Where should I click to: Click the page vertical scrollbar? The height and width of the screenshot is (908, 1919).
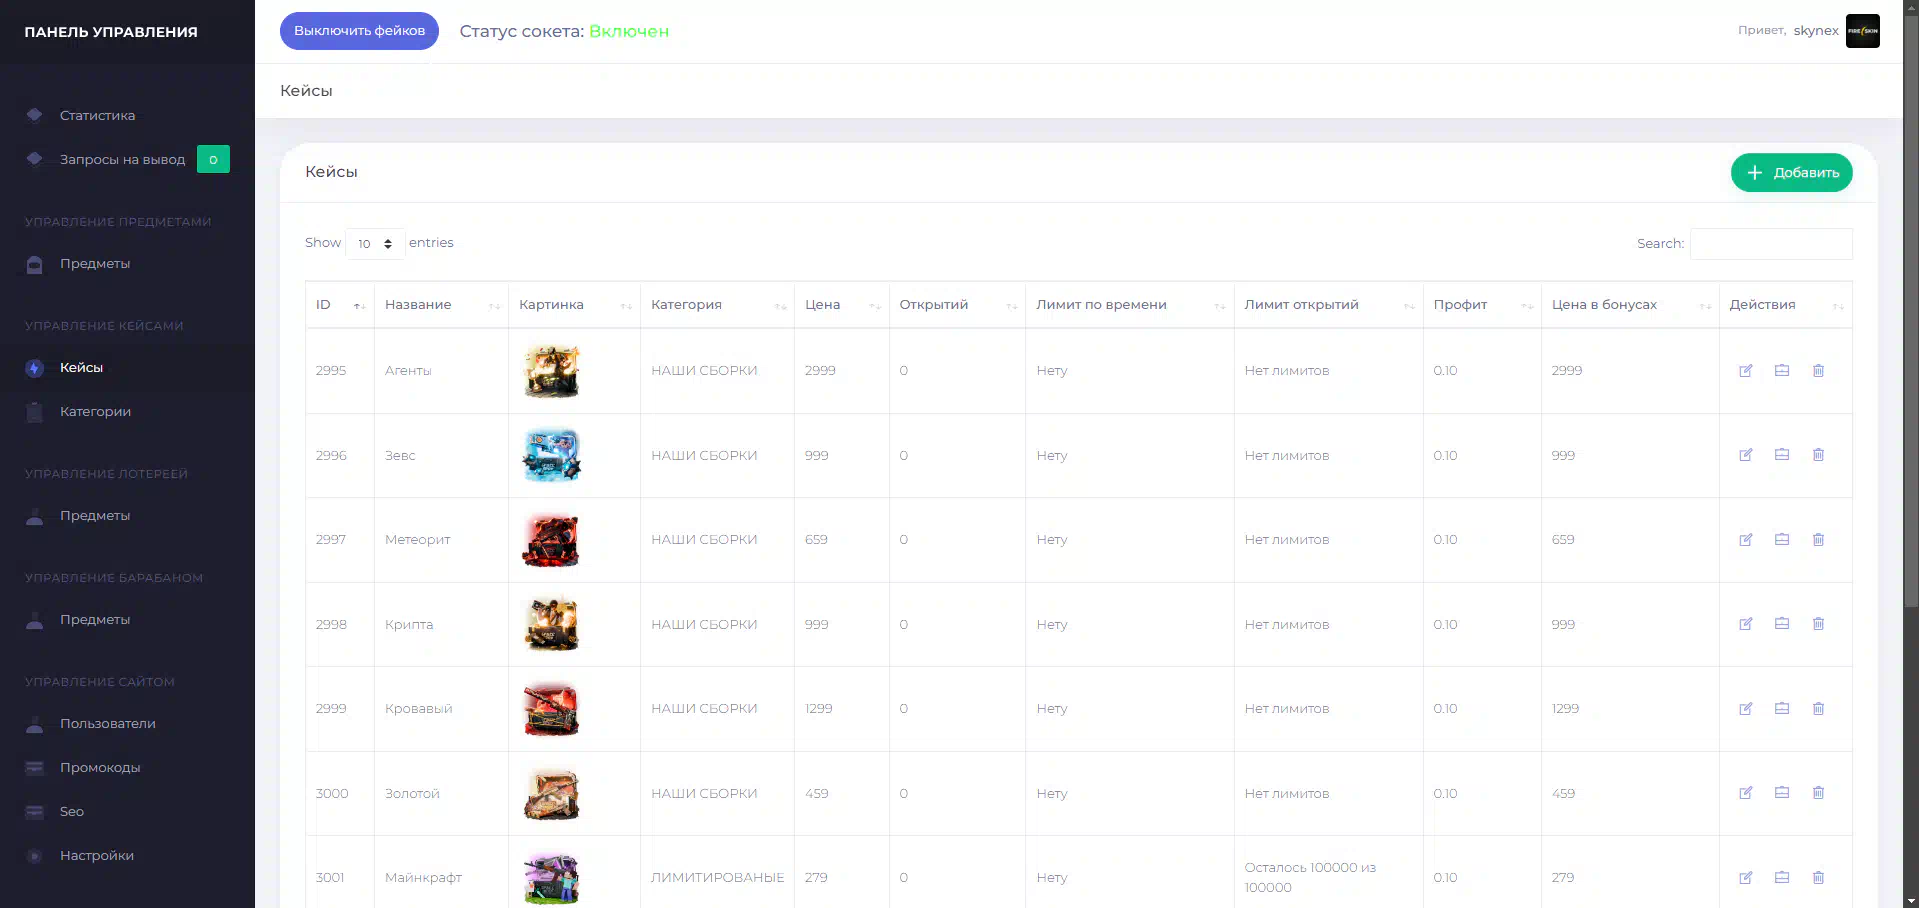(x=1910, y=400)
